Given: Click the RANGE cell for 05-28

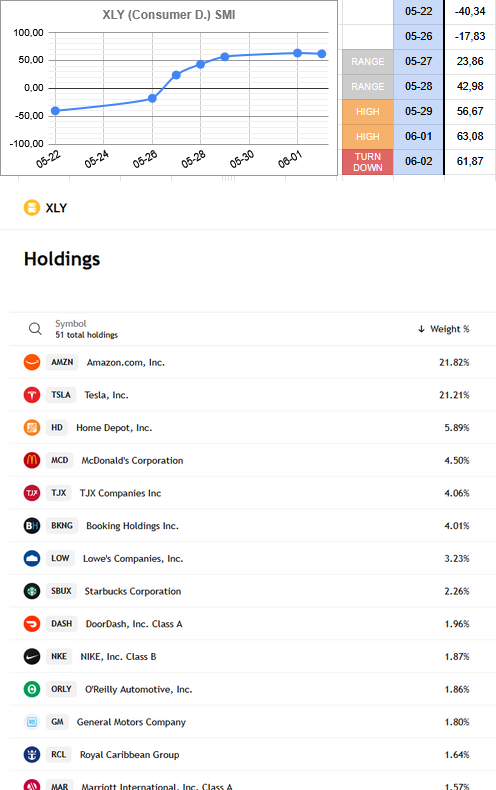Looking at the screenshot, I should coord(367,87).
